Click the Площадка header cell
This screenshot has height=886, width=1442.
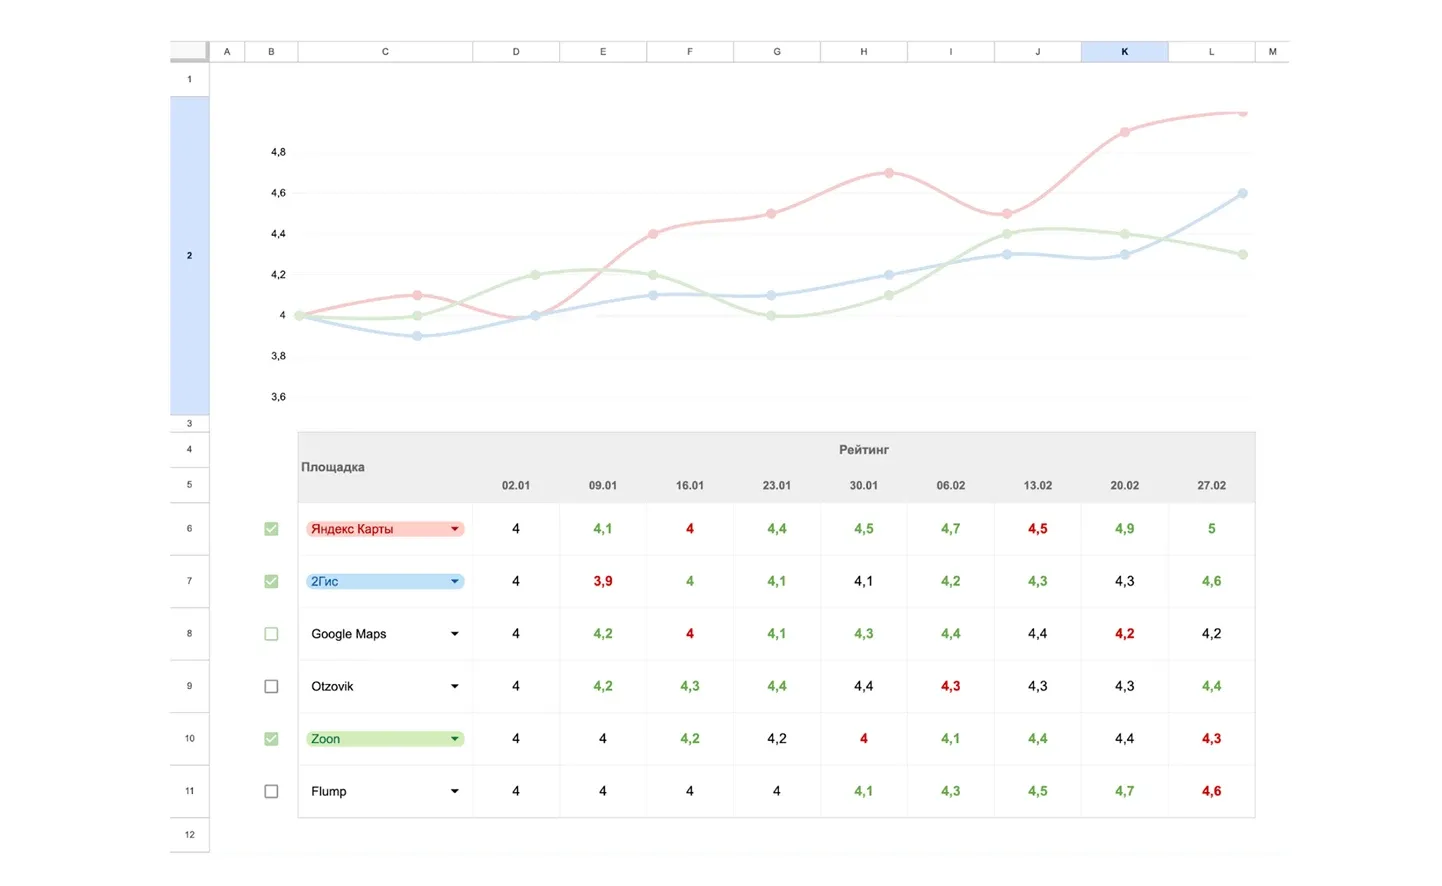(x=333, y=467)
